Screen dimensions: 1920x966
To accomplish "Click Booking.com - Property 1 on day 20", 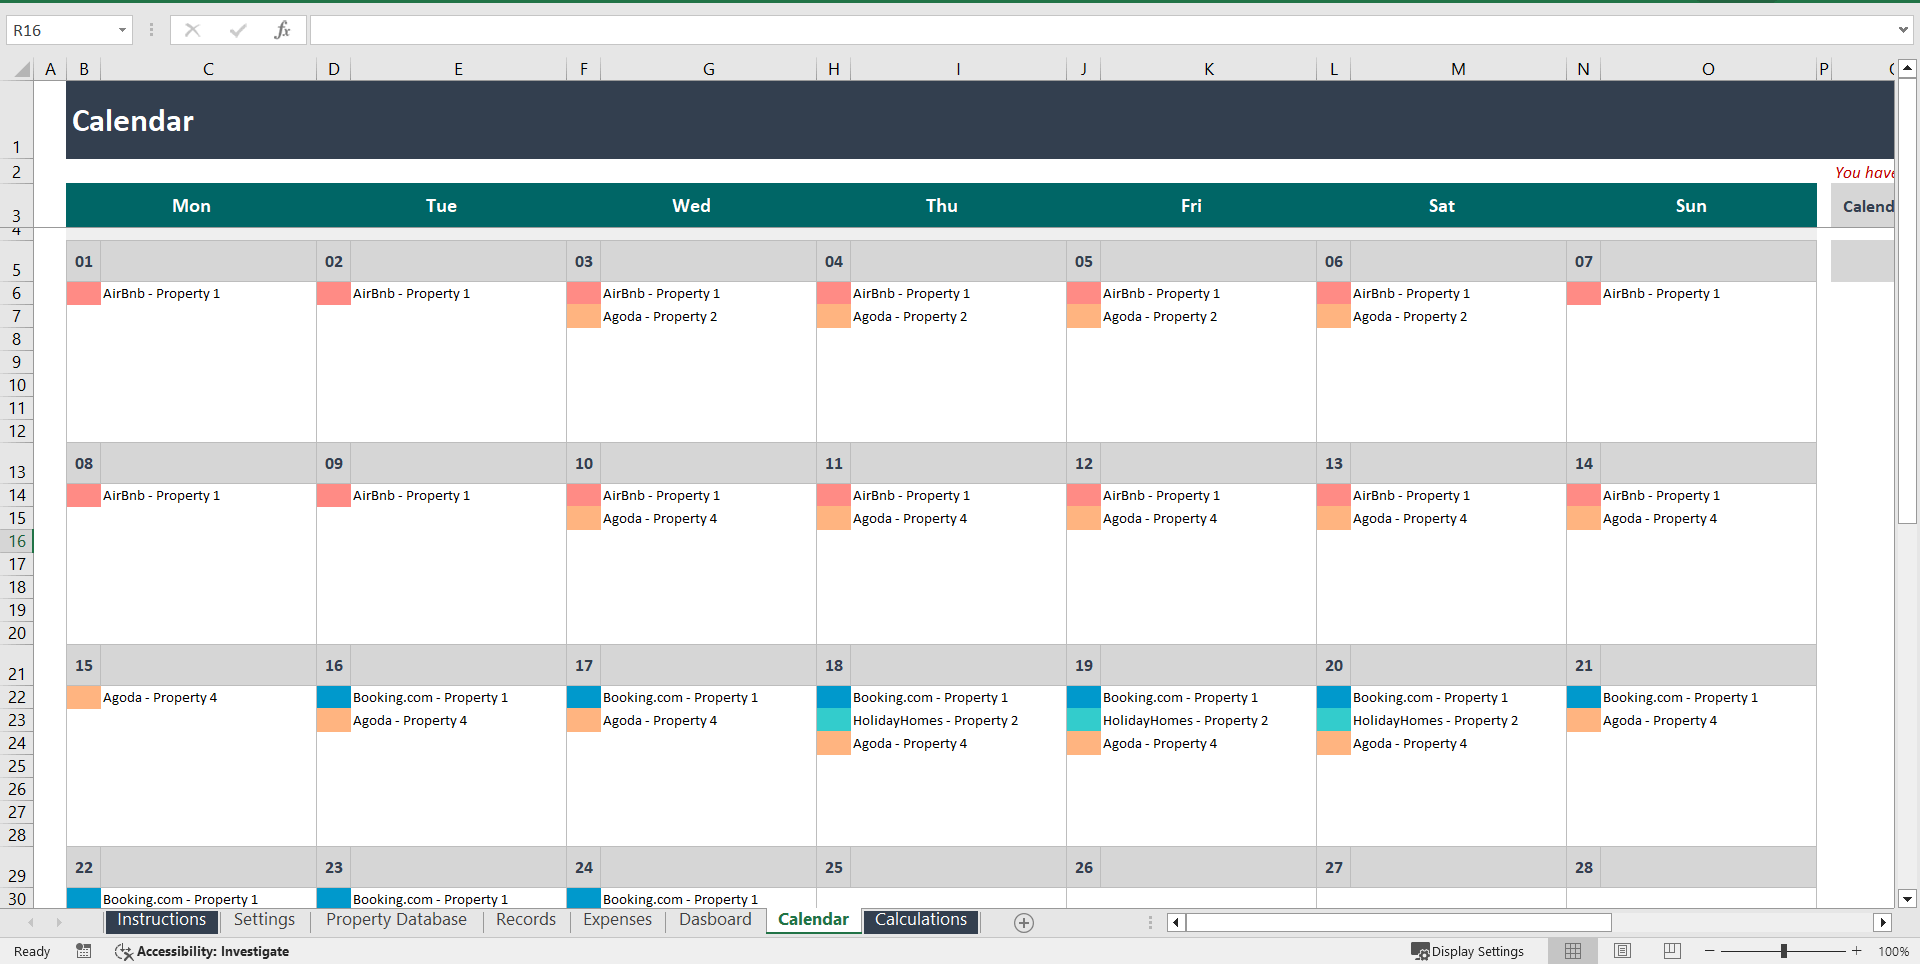I will click(1430, 697).
